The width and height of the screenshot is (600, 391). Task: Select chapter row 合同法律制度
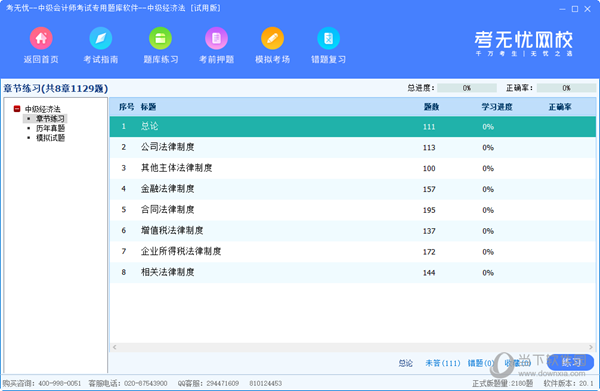[x=352, y=210]
